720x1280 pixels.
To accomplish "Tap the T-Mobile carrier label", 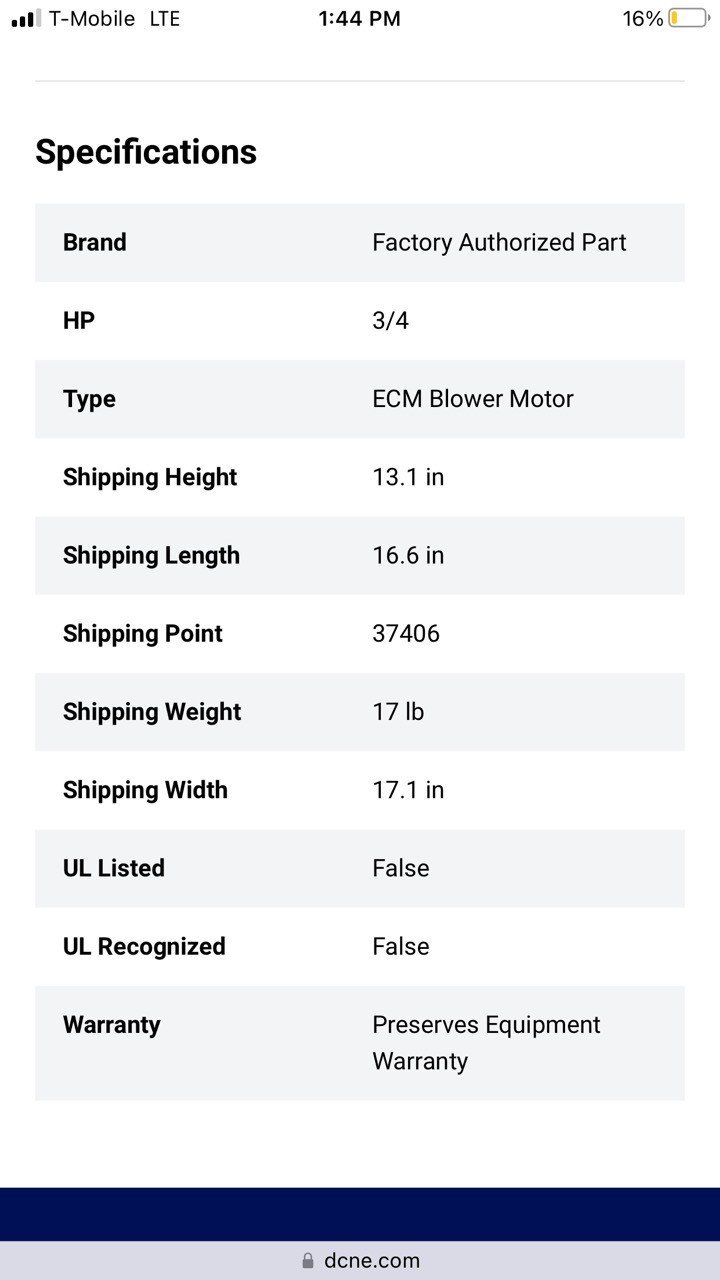I will 92,17.
